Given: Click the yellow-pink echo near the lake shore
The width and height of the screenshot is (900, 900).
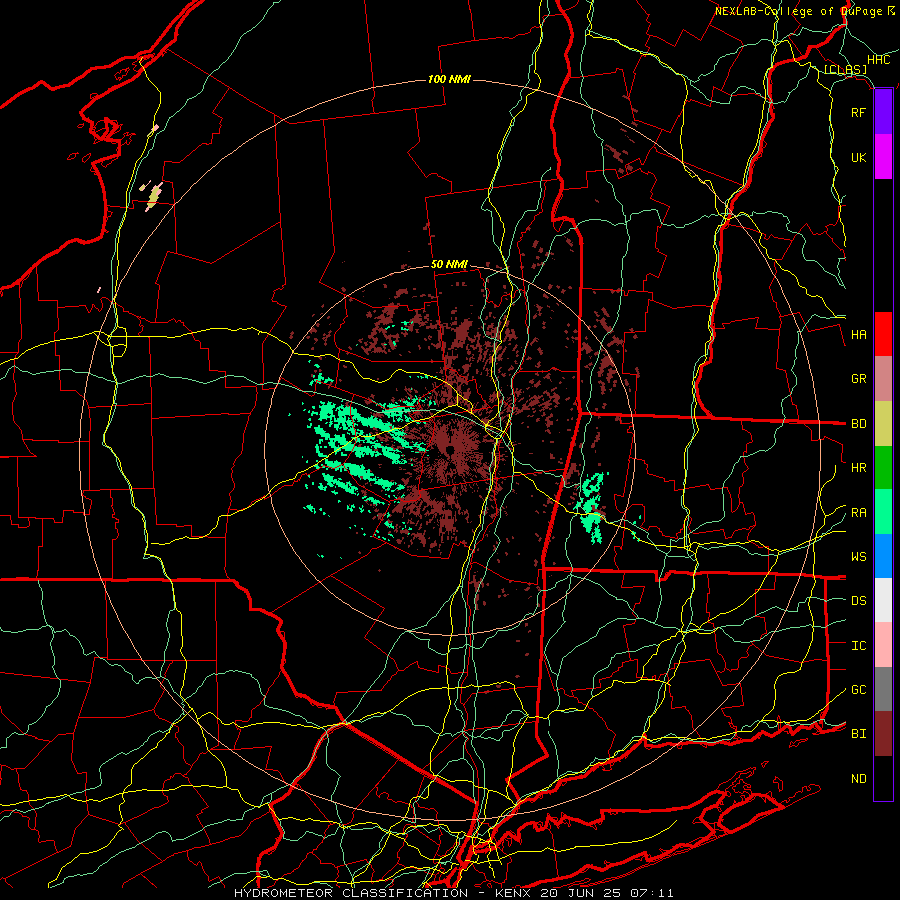Looking at the screenshot, I should click(154, 196).
